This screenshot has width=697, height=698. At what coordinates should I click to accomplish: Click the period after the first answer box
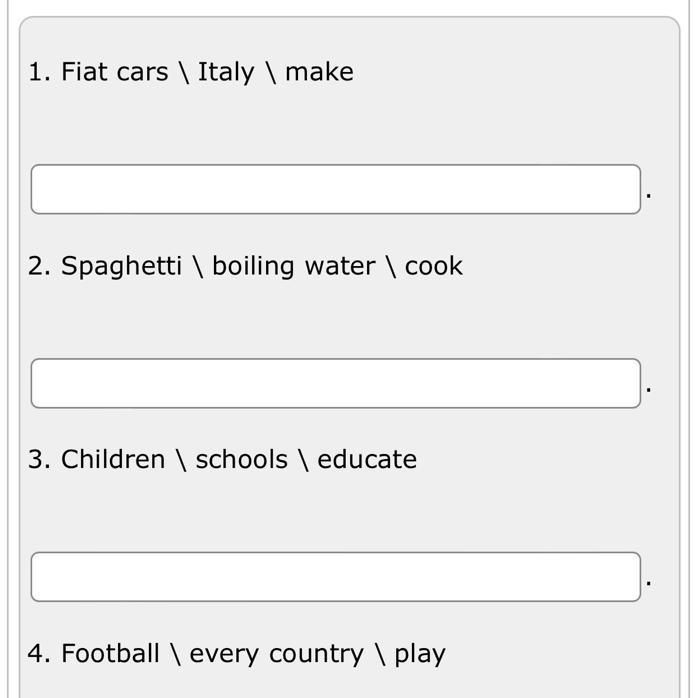(648, 196)
